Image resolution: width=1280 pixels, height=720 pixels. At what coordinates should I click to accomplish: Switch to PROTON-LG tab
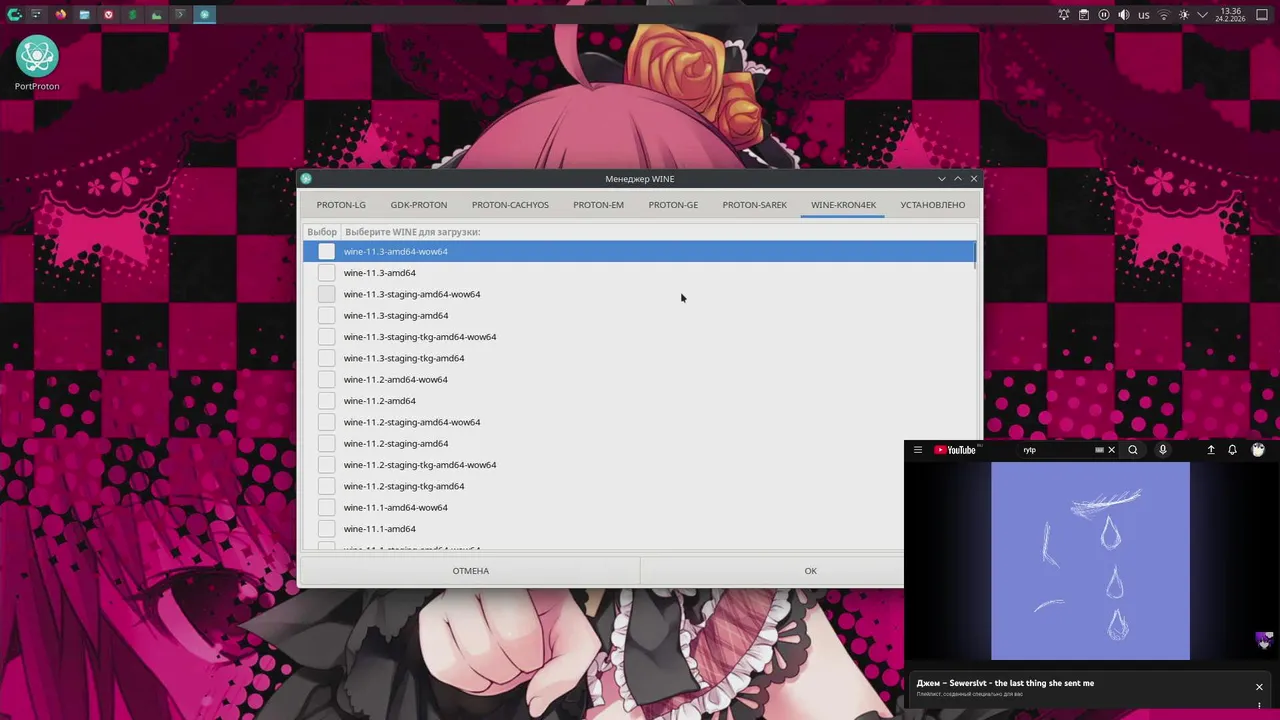point(341,205)
